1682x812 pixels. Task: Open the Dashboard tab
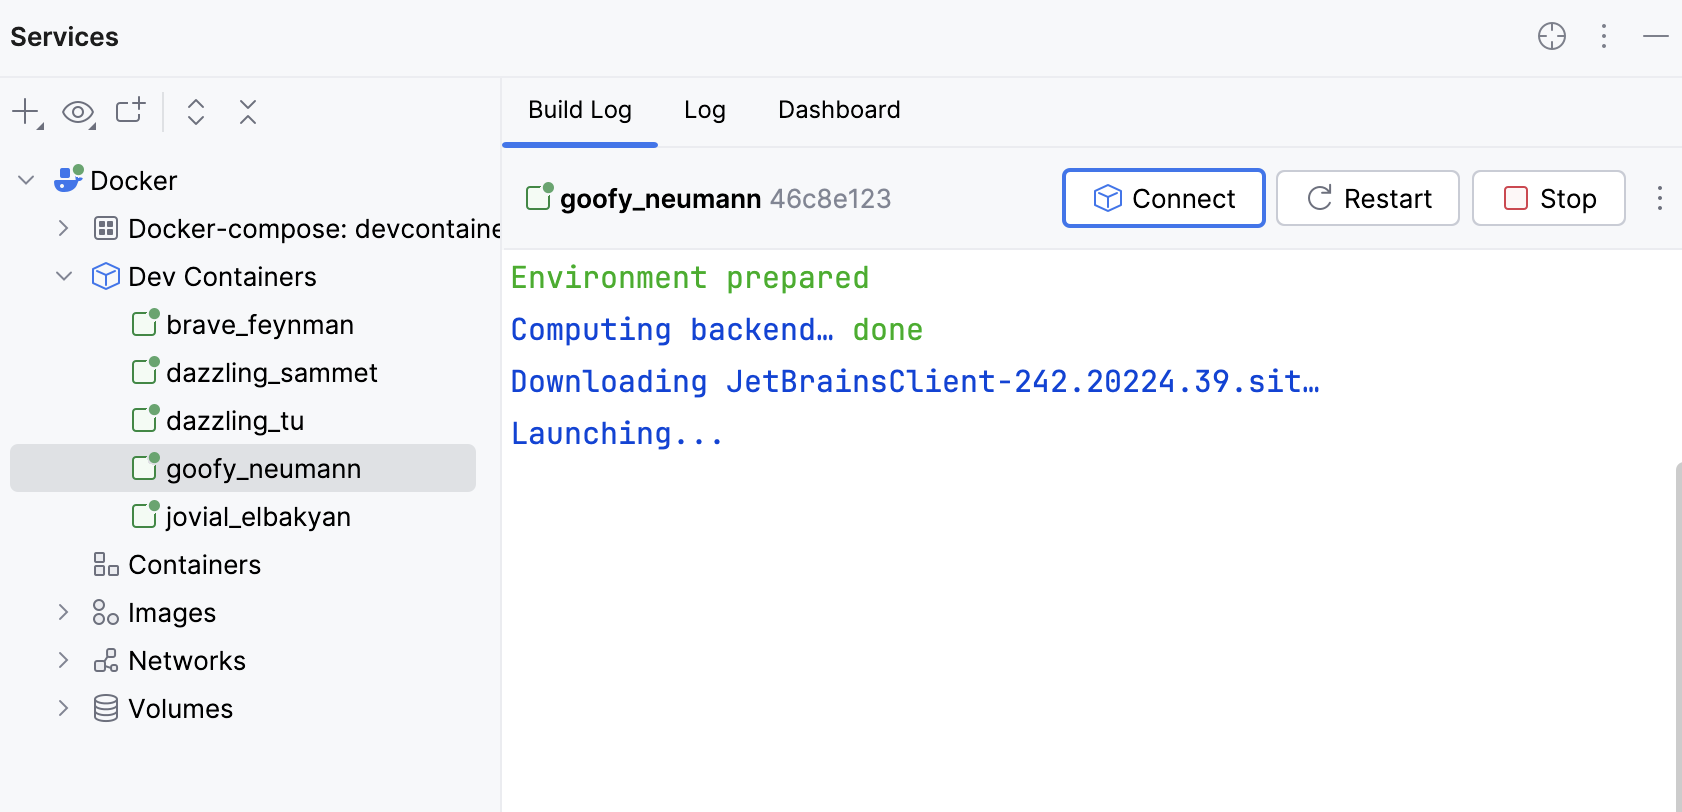839,110
